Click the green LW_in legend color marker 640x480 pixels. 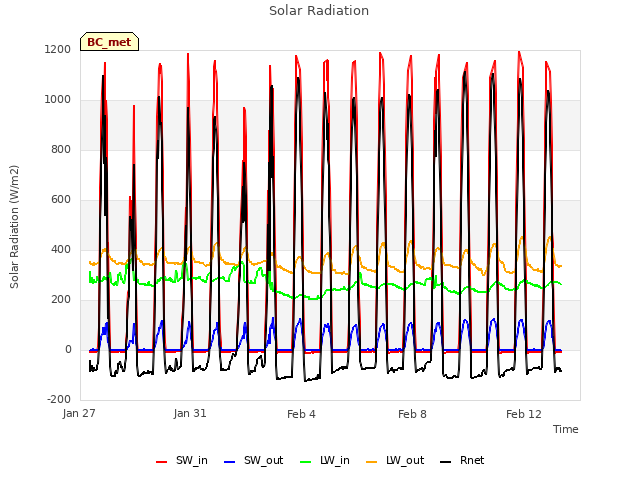pos(306,462)
